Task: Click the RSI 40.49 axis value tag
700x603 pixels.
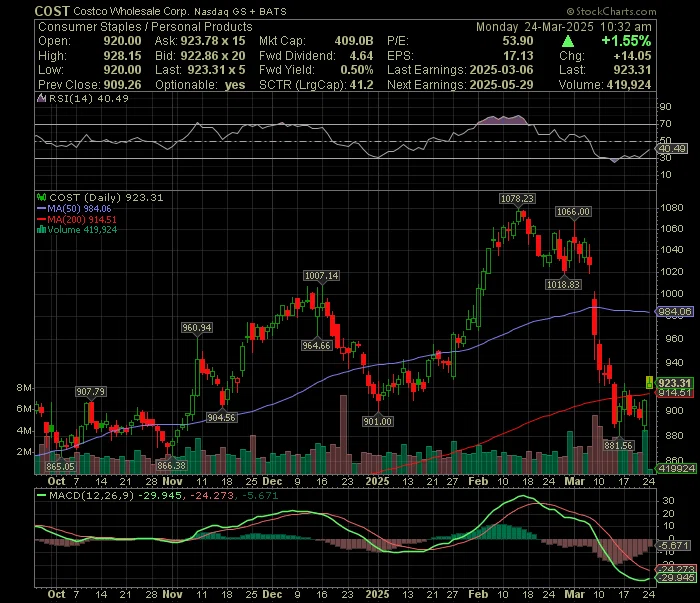Action: (x=673, y=148)
